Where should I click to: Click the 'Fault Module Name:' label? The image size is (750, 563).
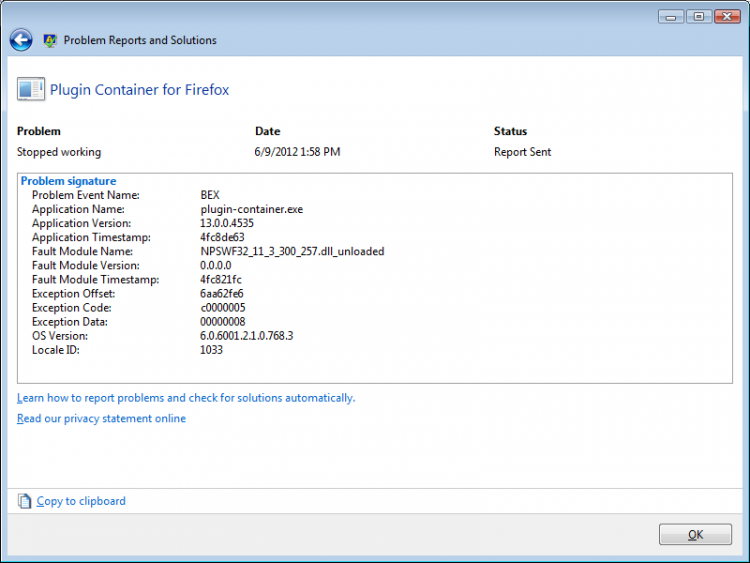(x=82, y=251)
